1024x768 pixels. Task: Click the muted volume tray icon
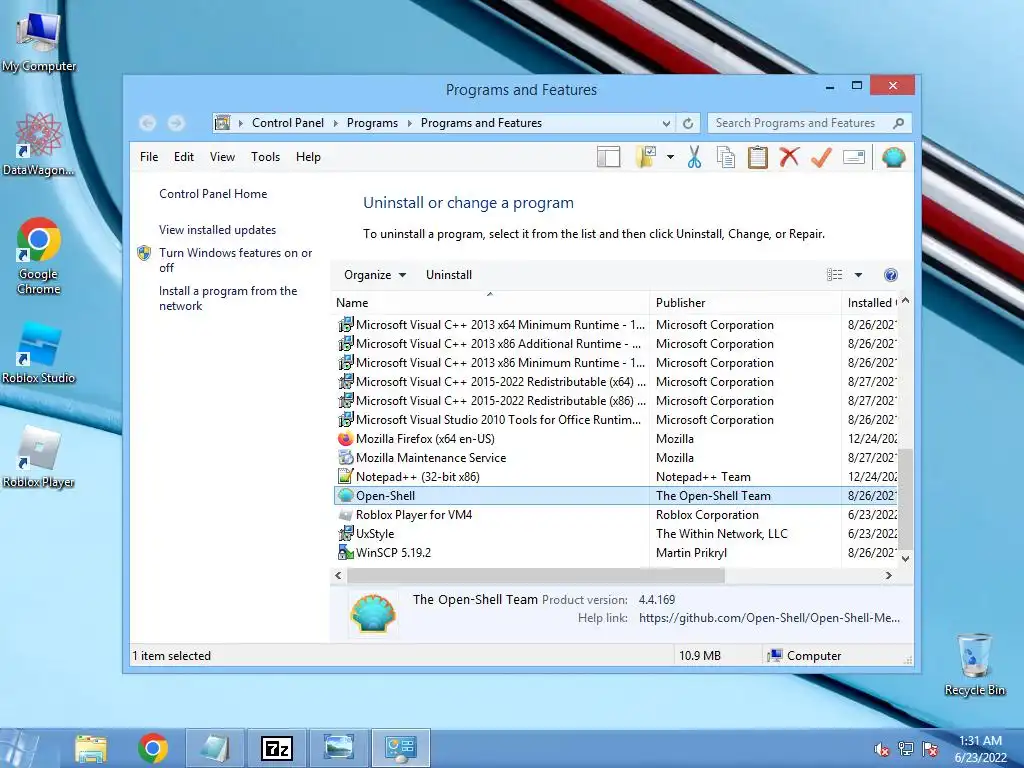click(x=882, y=750)
